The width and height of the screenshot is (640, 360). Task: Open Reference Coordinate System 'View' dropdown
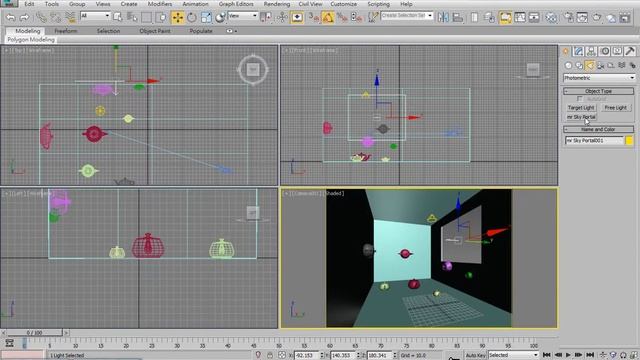coord(243,16)
